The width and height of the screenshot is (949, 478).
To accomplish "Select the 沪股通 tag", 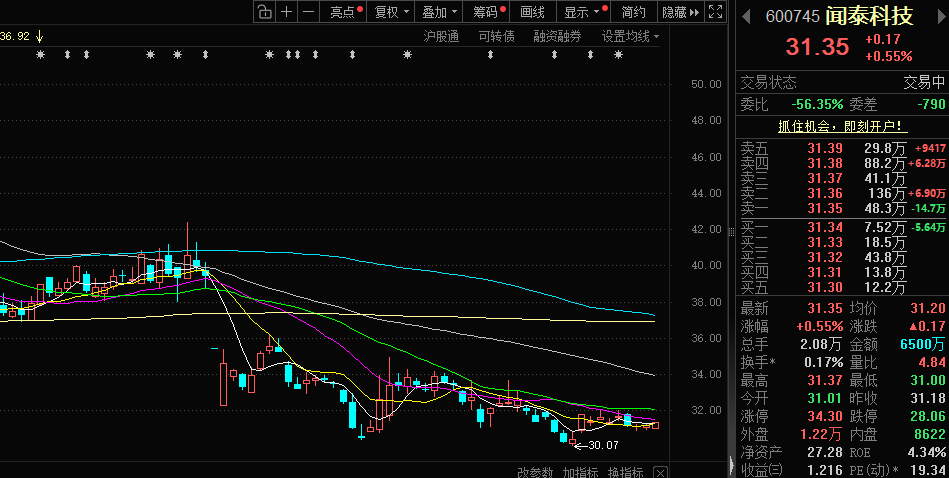I will 441,36.
